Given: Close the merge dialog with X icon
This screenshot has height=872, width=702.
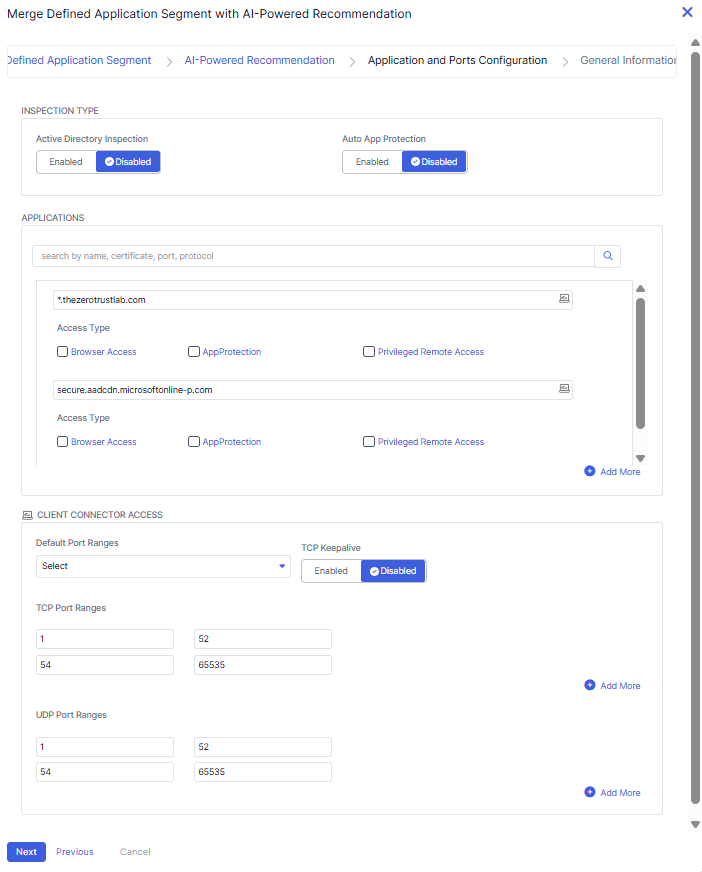Looking at the screenshot, I should [687, 12].
